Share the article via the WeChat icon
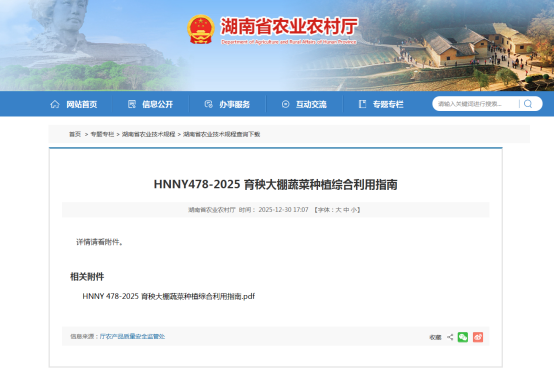Screen dimensions: 554x371 (463, 337)
